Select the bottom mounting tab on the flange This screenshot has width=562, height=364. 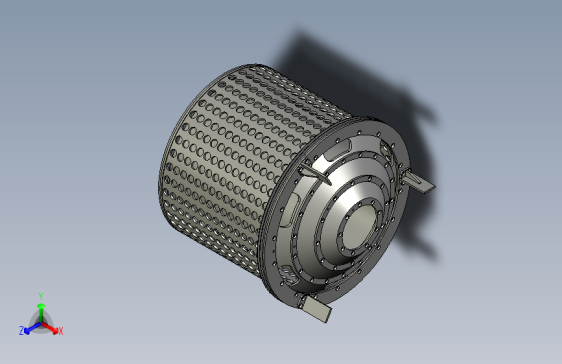(x=316, y=309)
